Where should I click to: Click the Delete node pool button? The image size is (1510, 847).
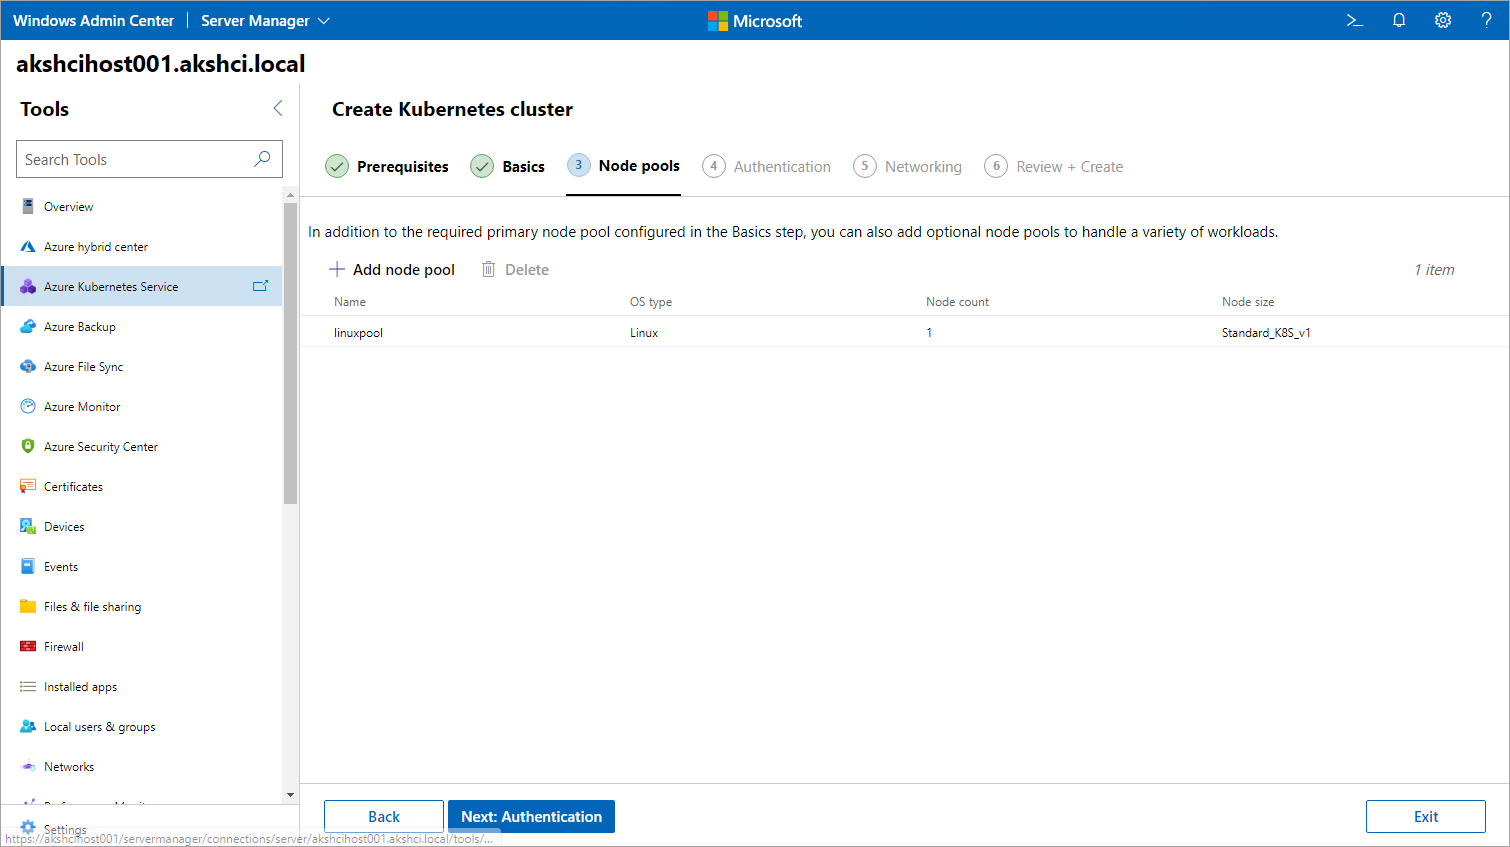pos(515,270)
